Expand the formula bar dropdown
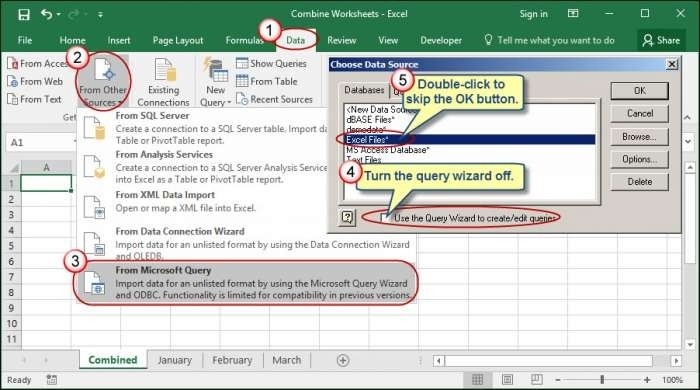The width and height of the screenshot is (700, 390). click(688, 142)
